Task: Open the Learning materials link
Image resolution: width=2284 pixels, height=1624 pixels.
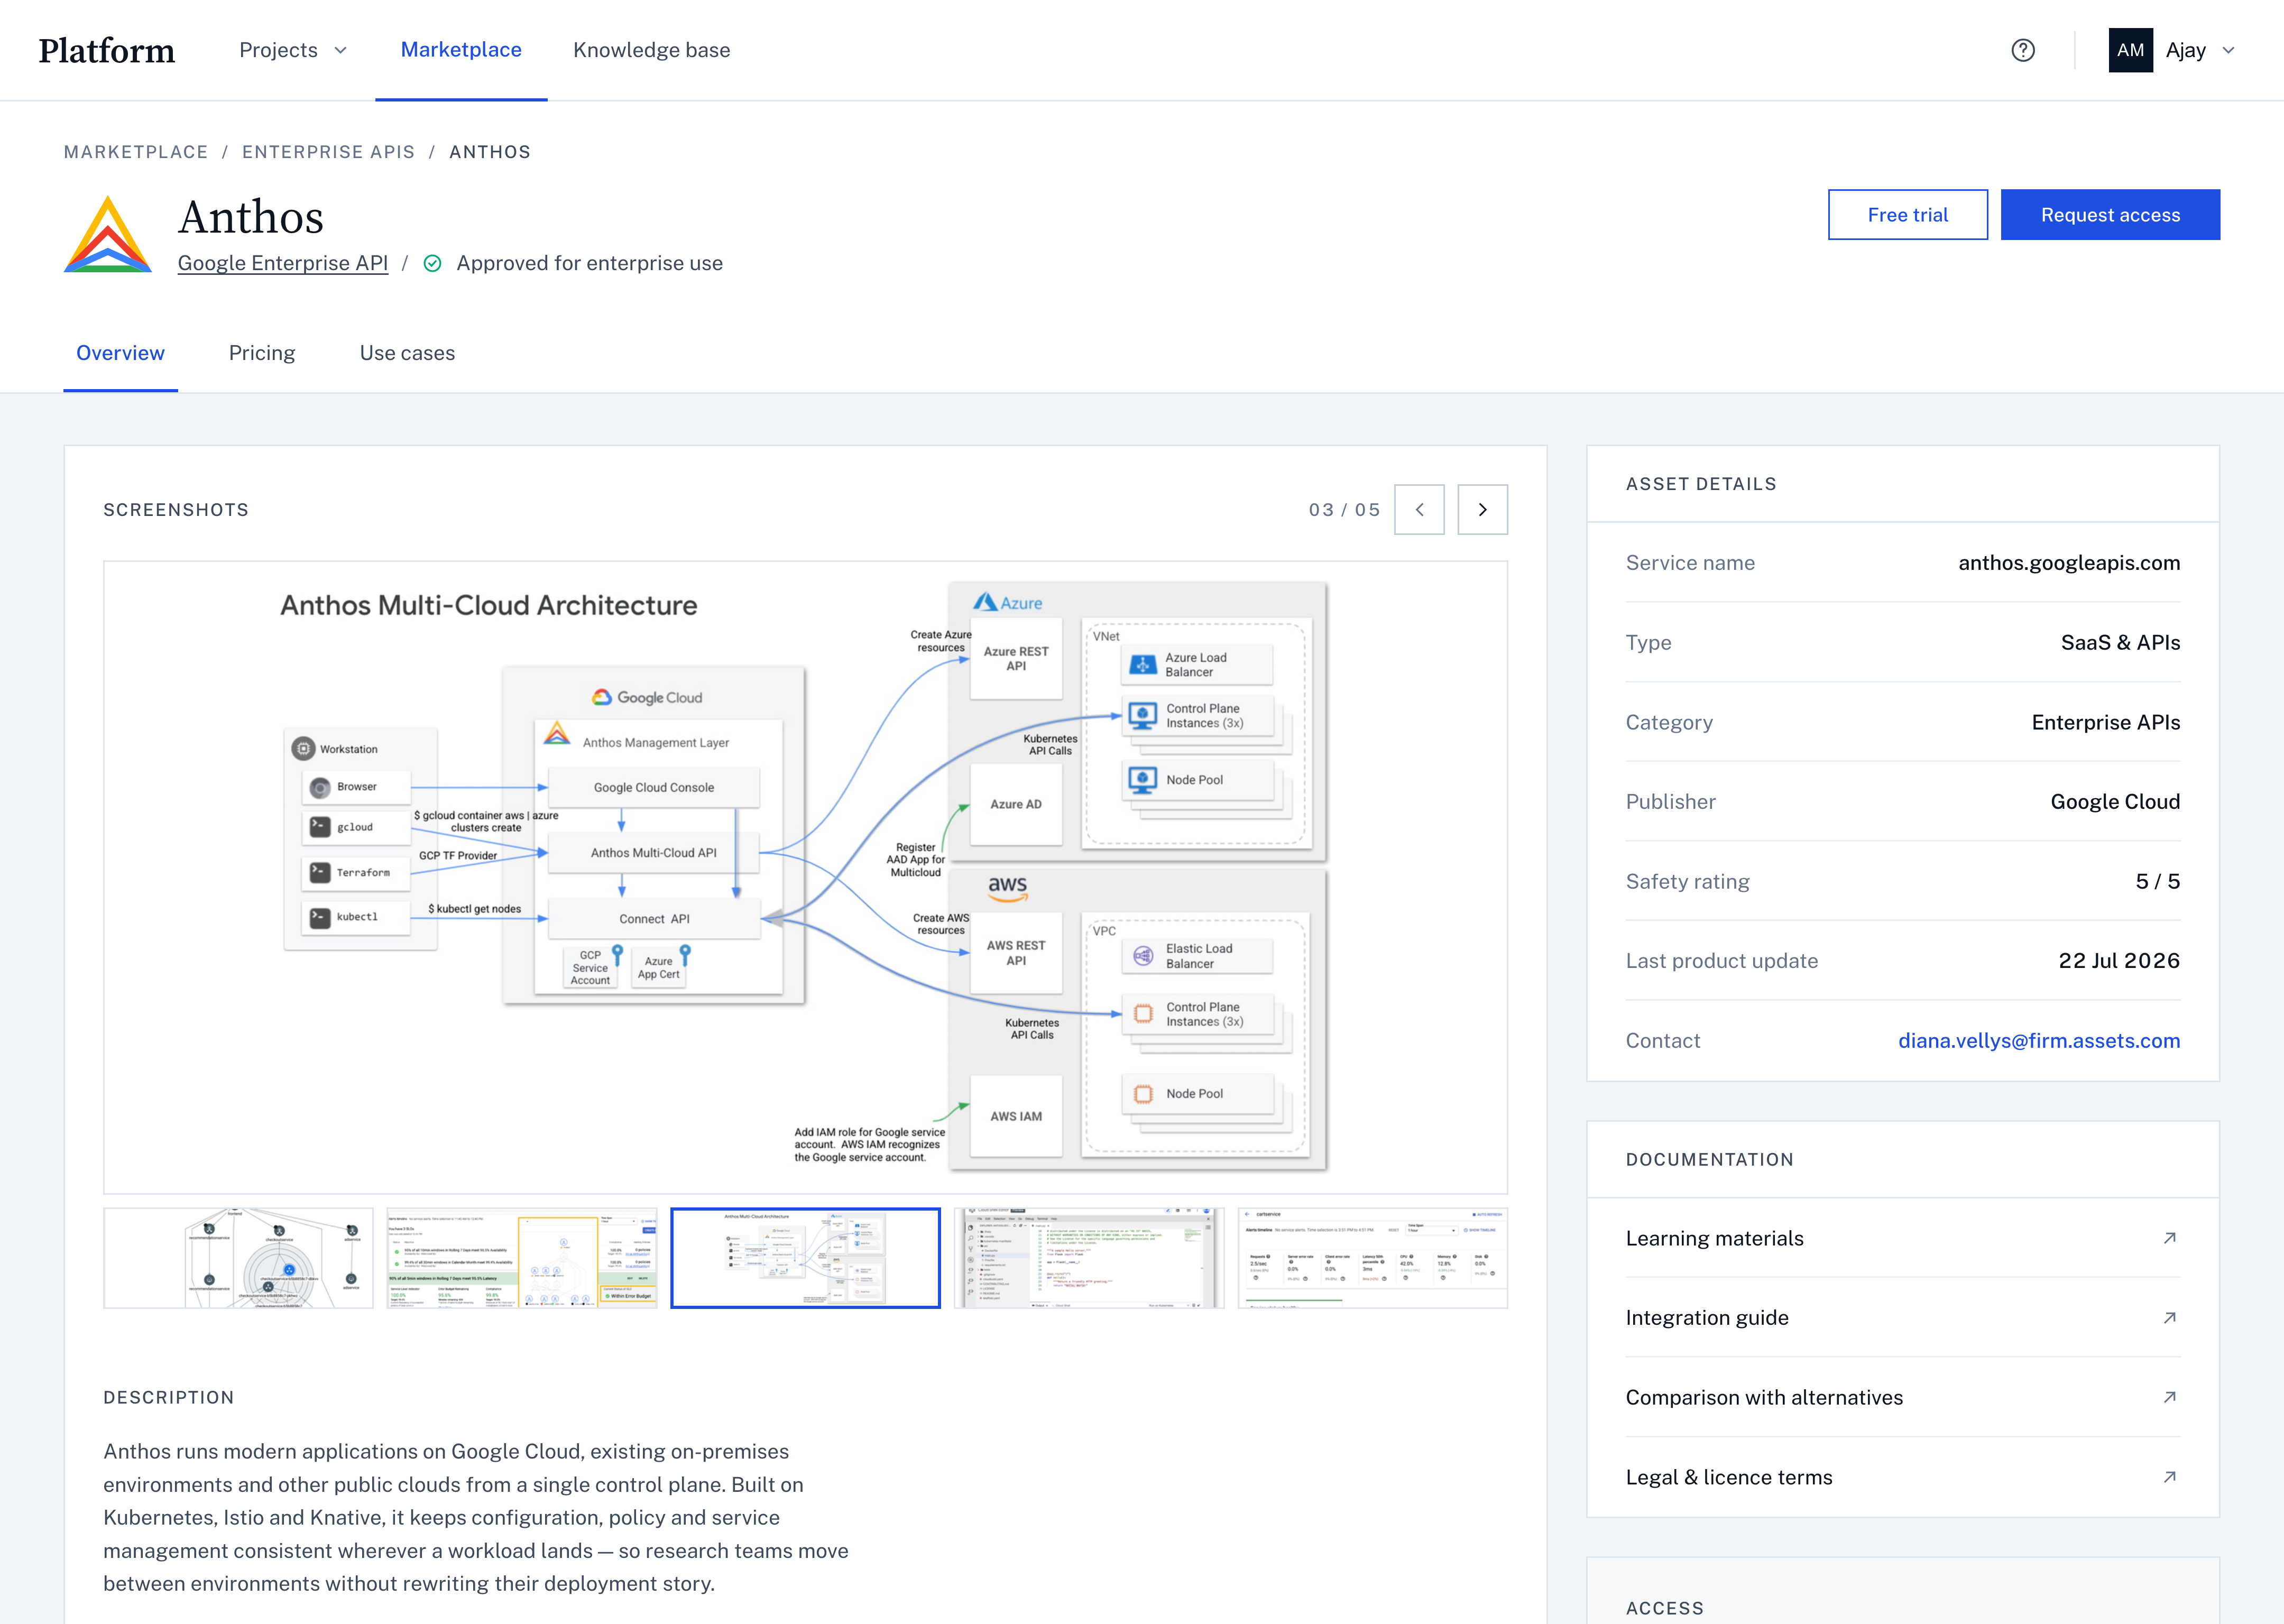Action: [x=1714, y=1238]
